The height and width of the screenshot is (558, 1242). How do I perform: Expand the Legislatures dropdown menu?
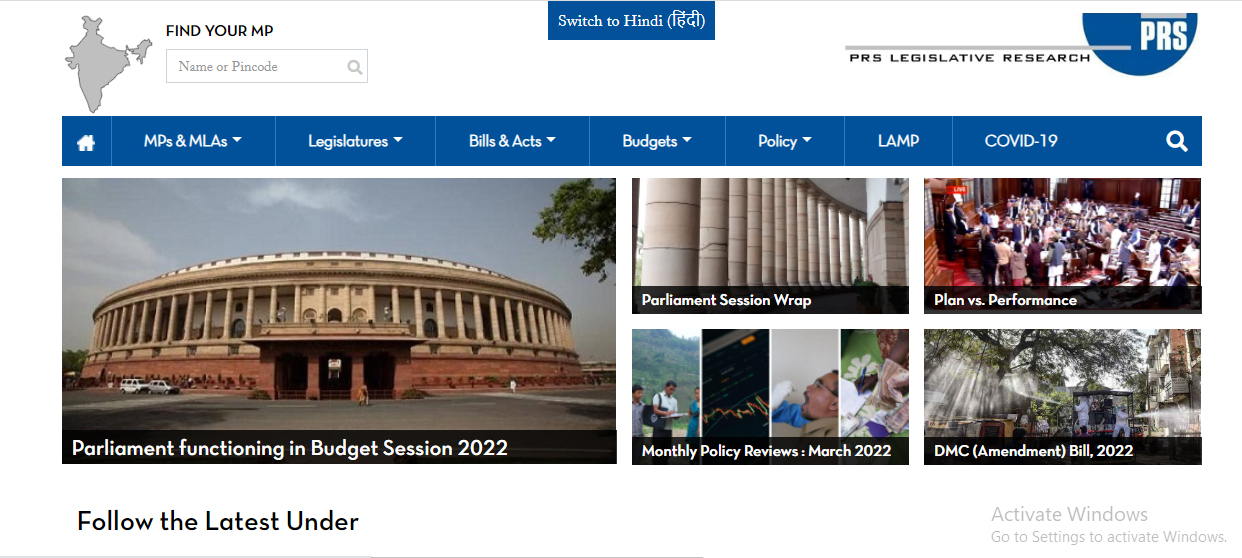[355, 141]
